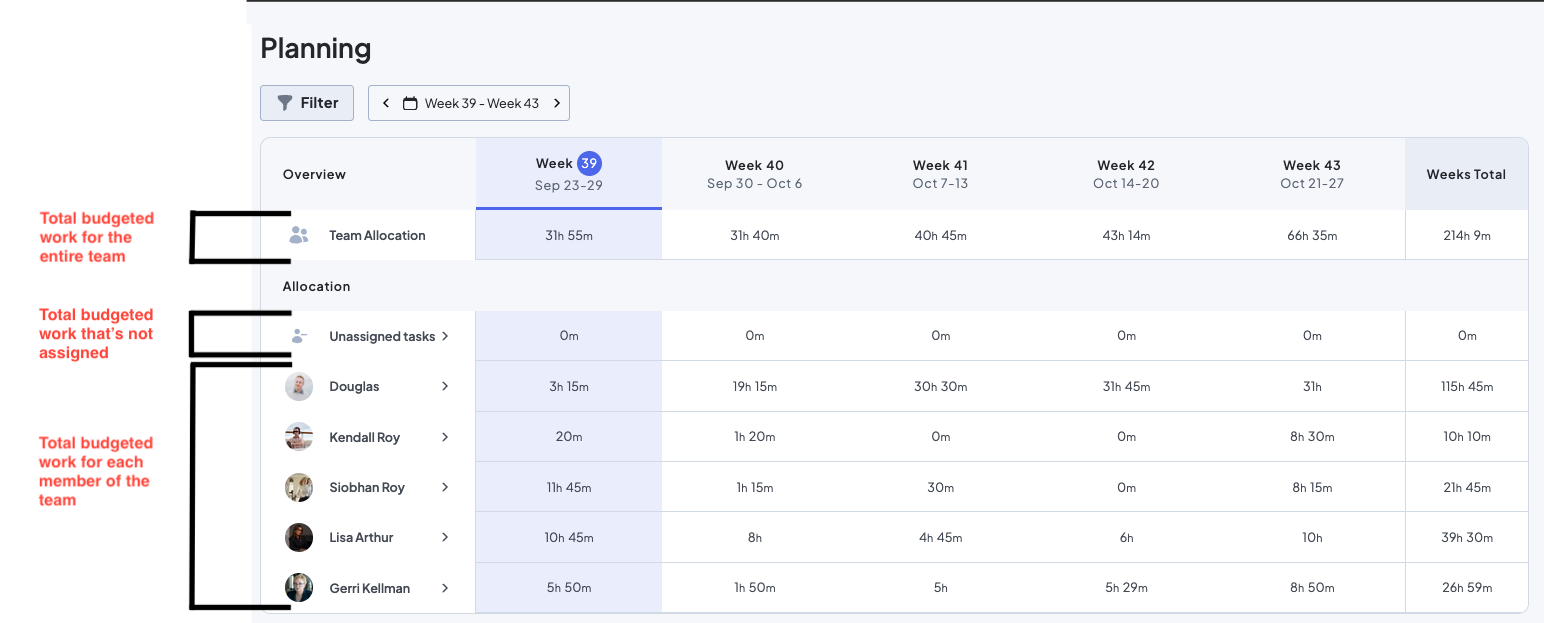Click Team Allocation total 214h 9m
Viewport: 1544px width, 623px height.
[1467, 236]
